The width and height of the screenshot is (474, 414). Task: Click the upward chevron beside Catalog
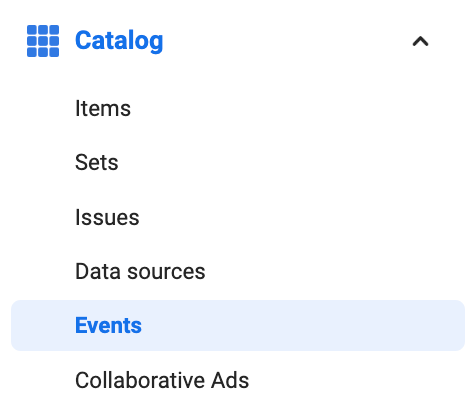tap(420, 41)
